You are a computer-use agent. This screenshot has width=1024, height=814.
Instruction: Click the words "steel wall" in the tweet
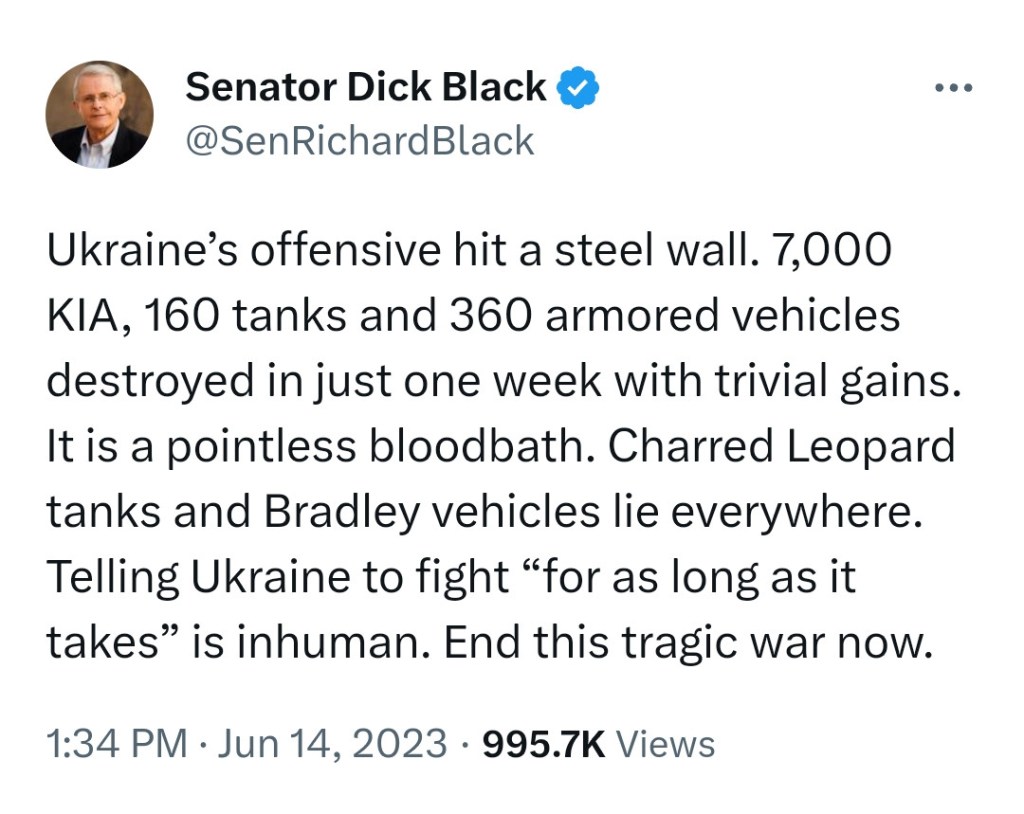click(651, 252)
